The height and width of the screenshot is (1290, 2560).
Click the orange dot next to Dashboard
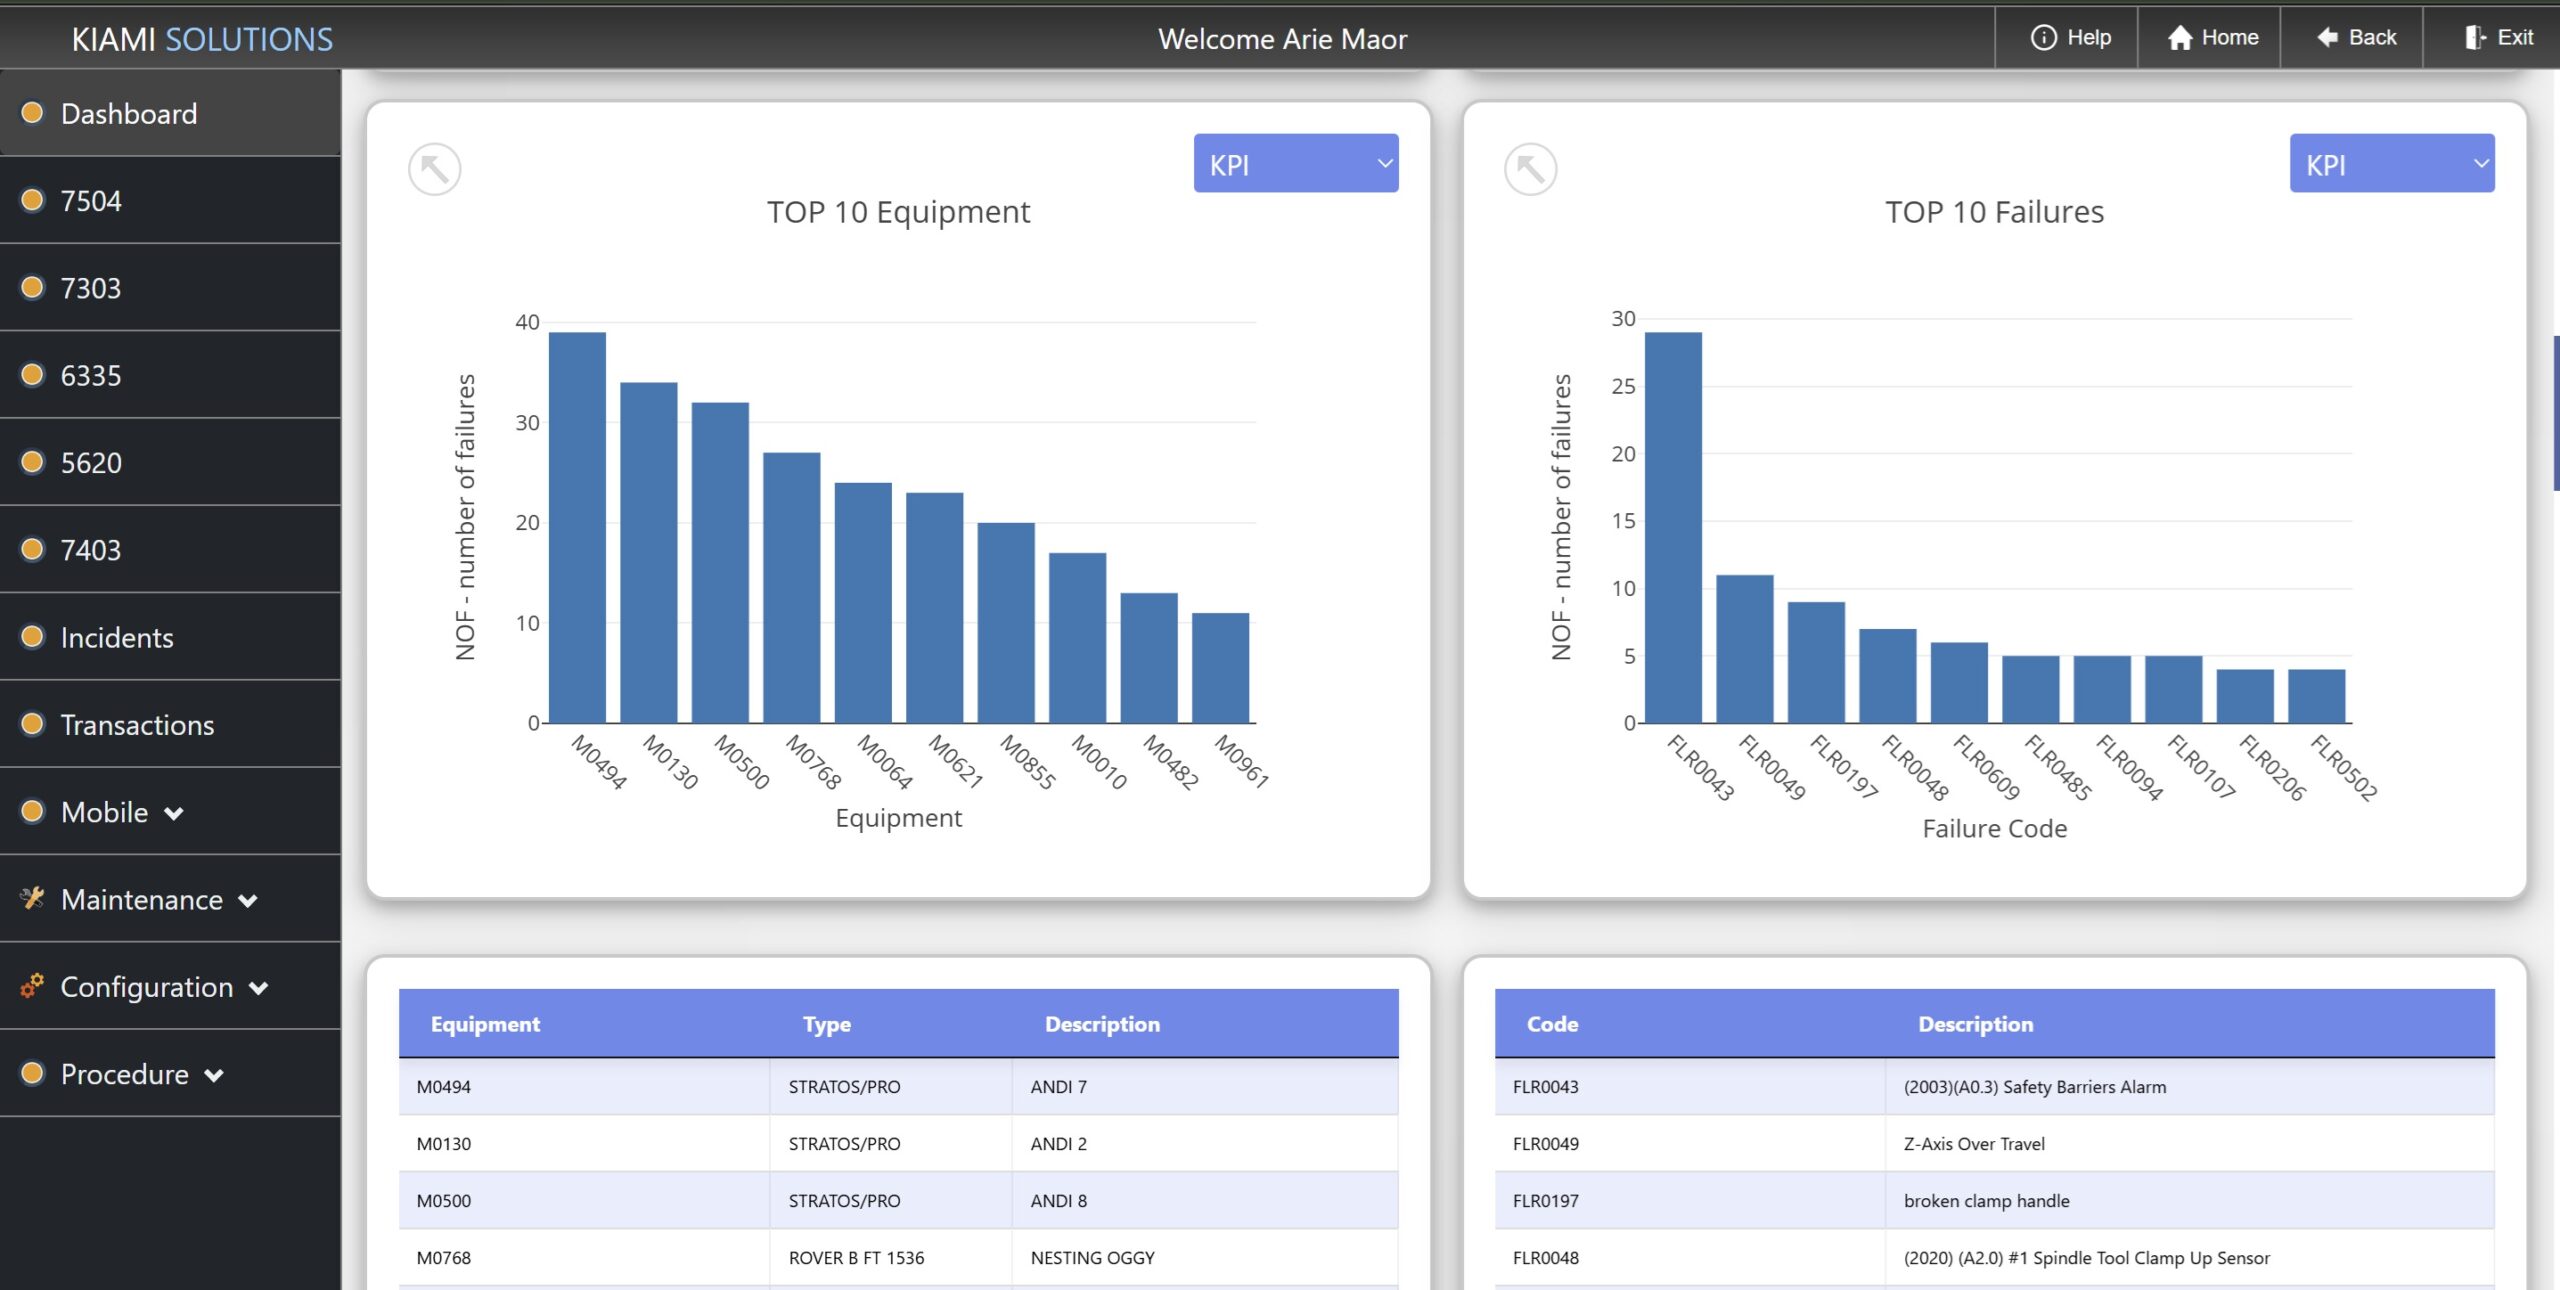[x=31, y=113]
